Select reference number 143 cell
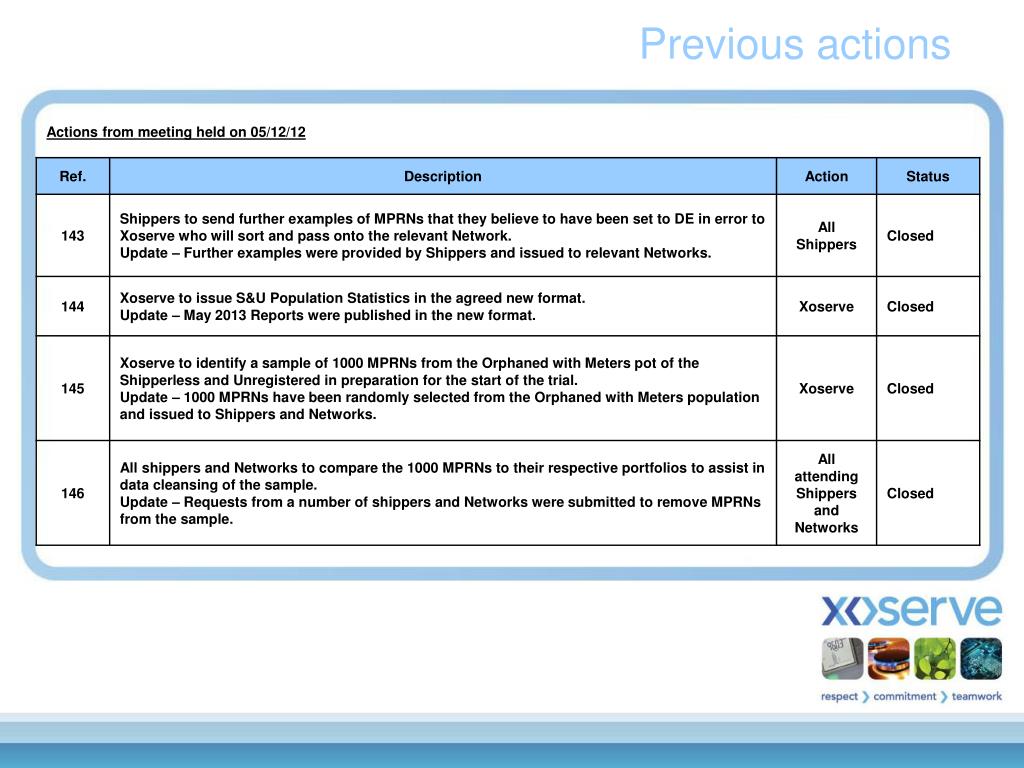 coord(72,236)
